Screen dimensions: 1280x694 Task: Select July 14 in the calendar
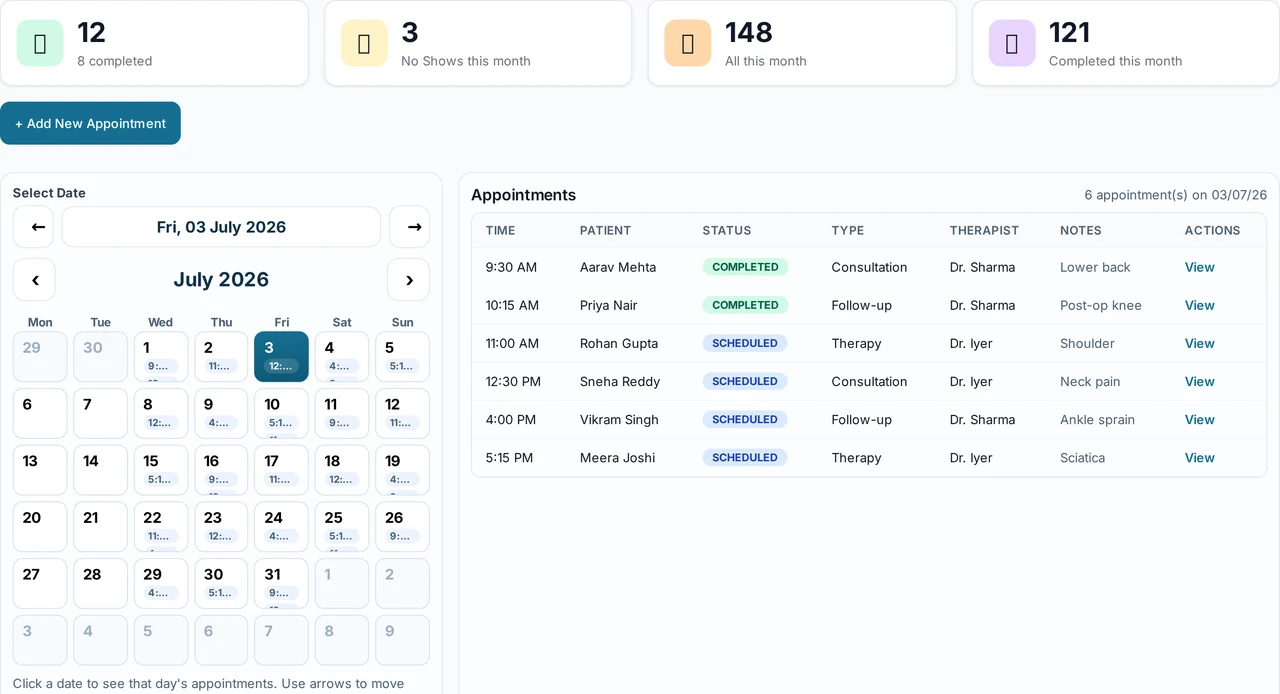pos(100,470)
